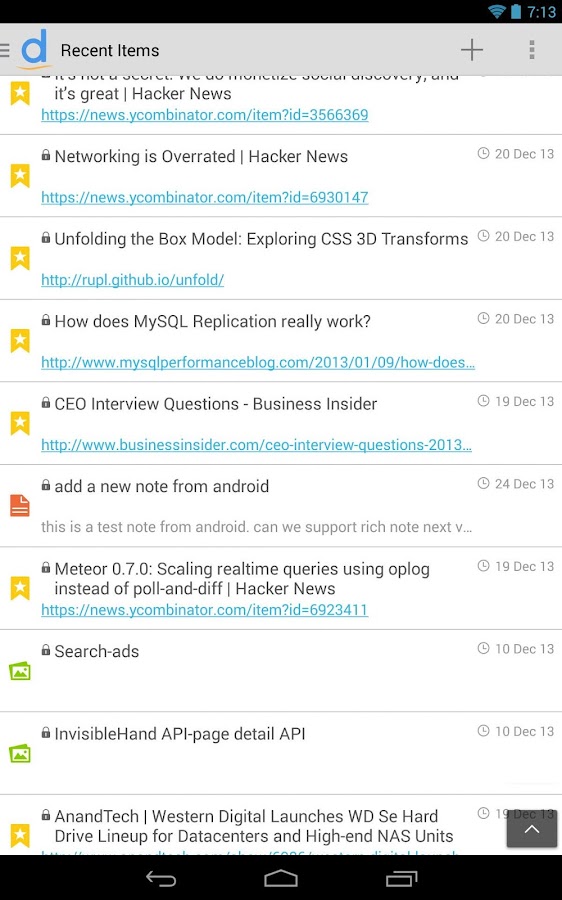Click lock icon next to Meteor 0.7.0 title

[46, 568]
